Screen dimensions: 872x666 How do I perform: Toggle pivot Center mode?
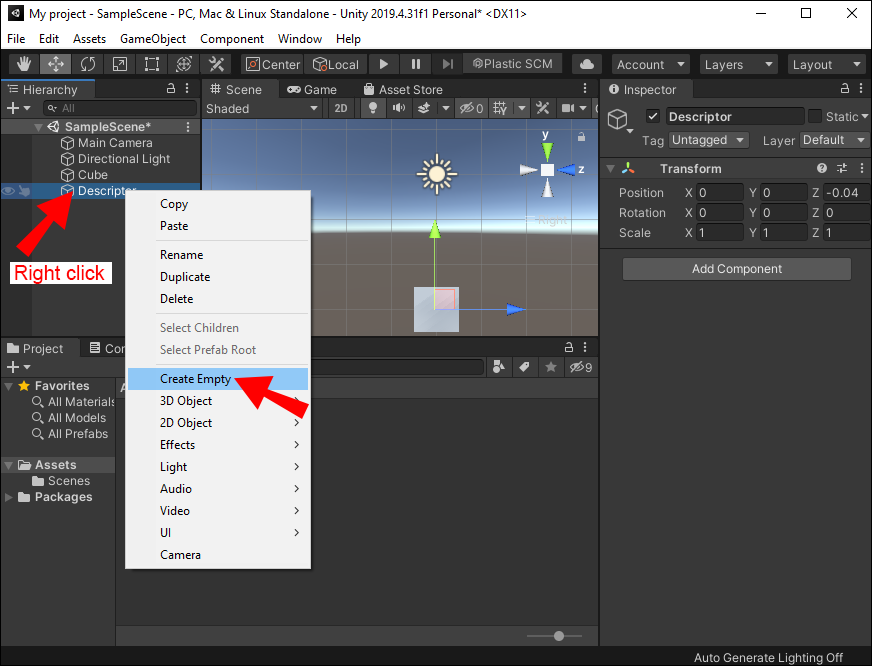tap(272, 64)
